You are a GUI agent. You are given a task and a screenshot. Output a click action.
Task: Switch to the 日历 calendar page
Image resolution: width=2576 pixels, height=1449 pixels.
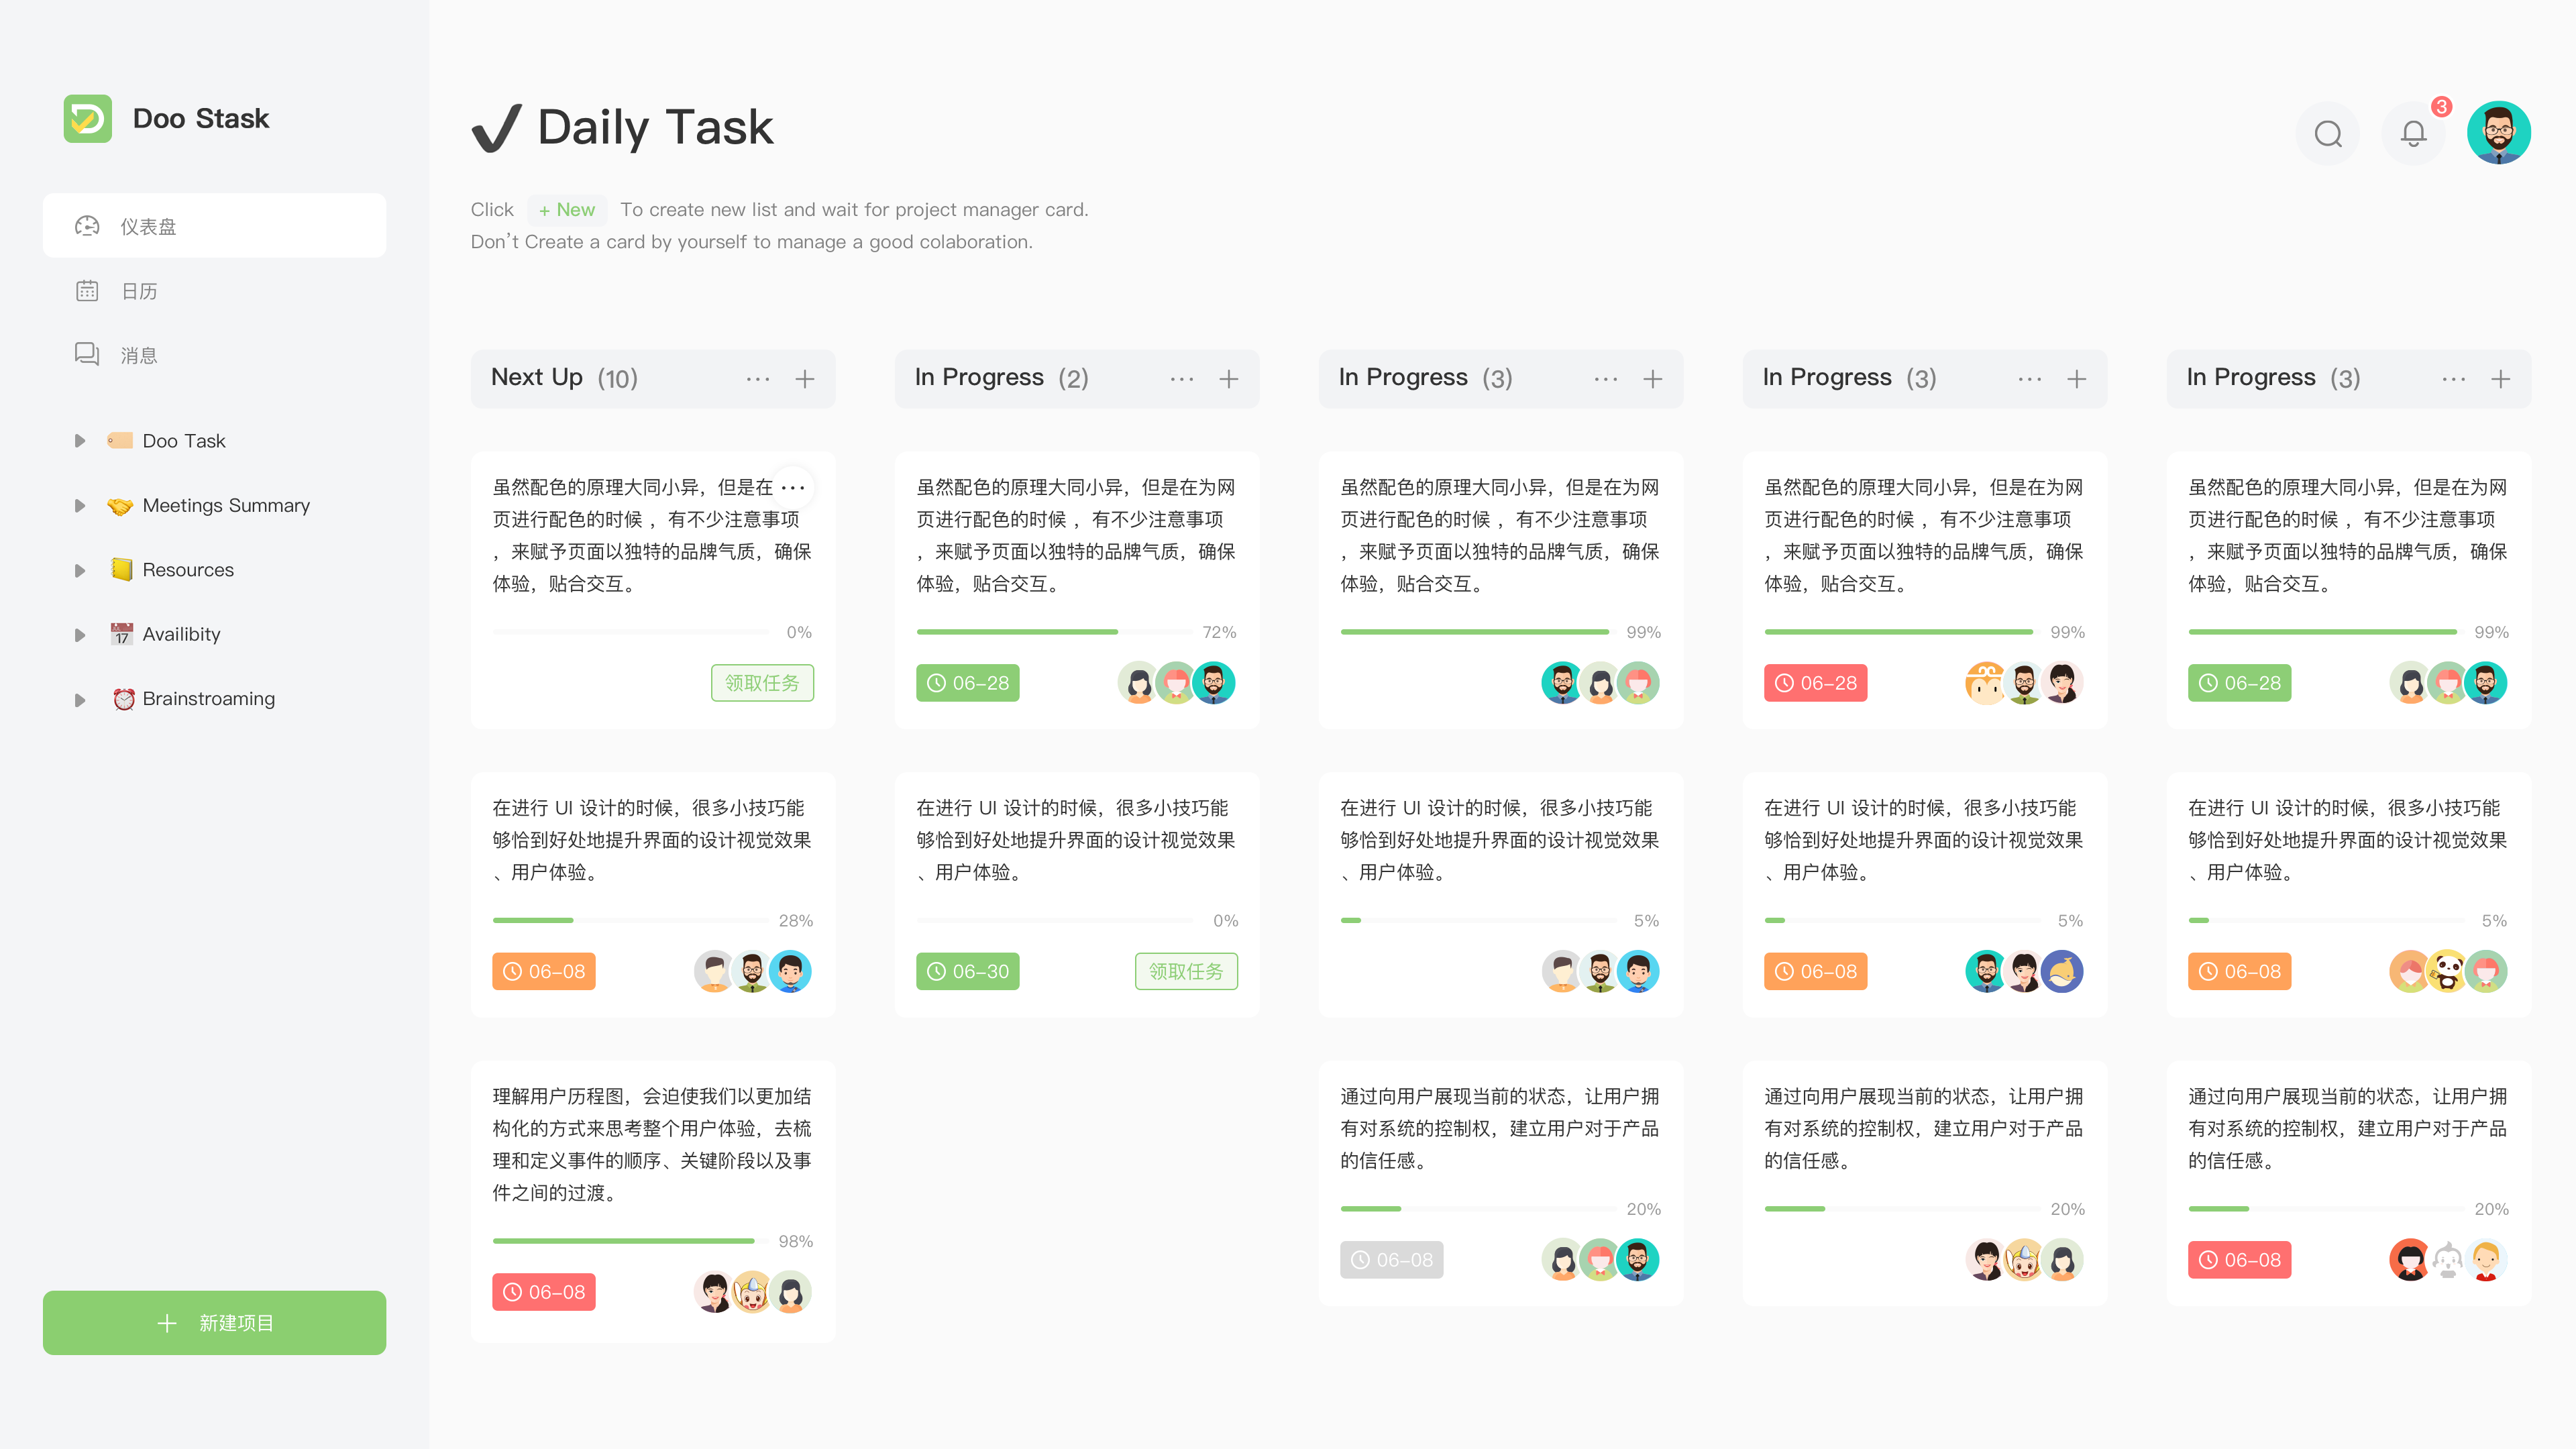coord(139,291)
